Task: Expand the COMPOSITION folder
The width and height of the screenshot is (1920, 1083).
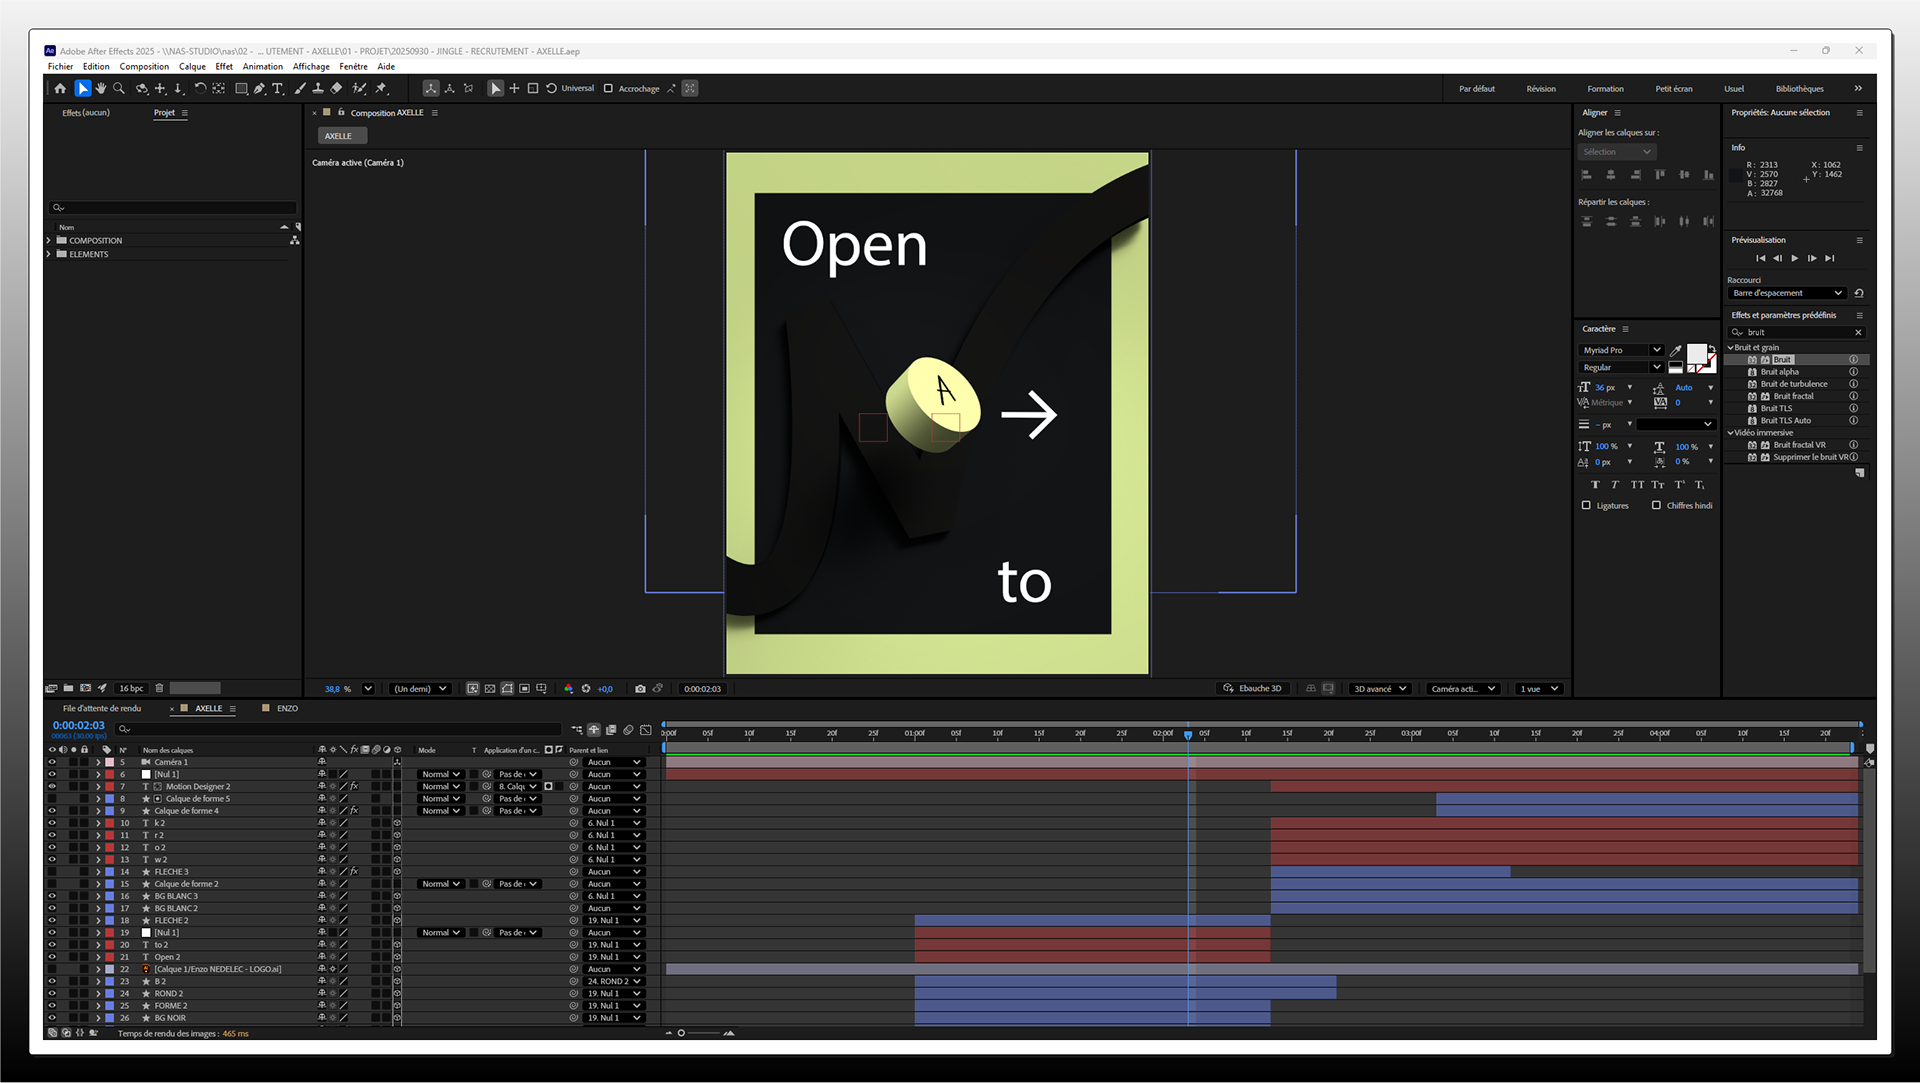Action: 48,241
